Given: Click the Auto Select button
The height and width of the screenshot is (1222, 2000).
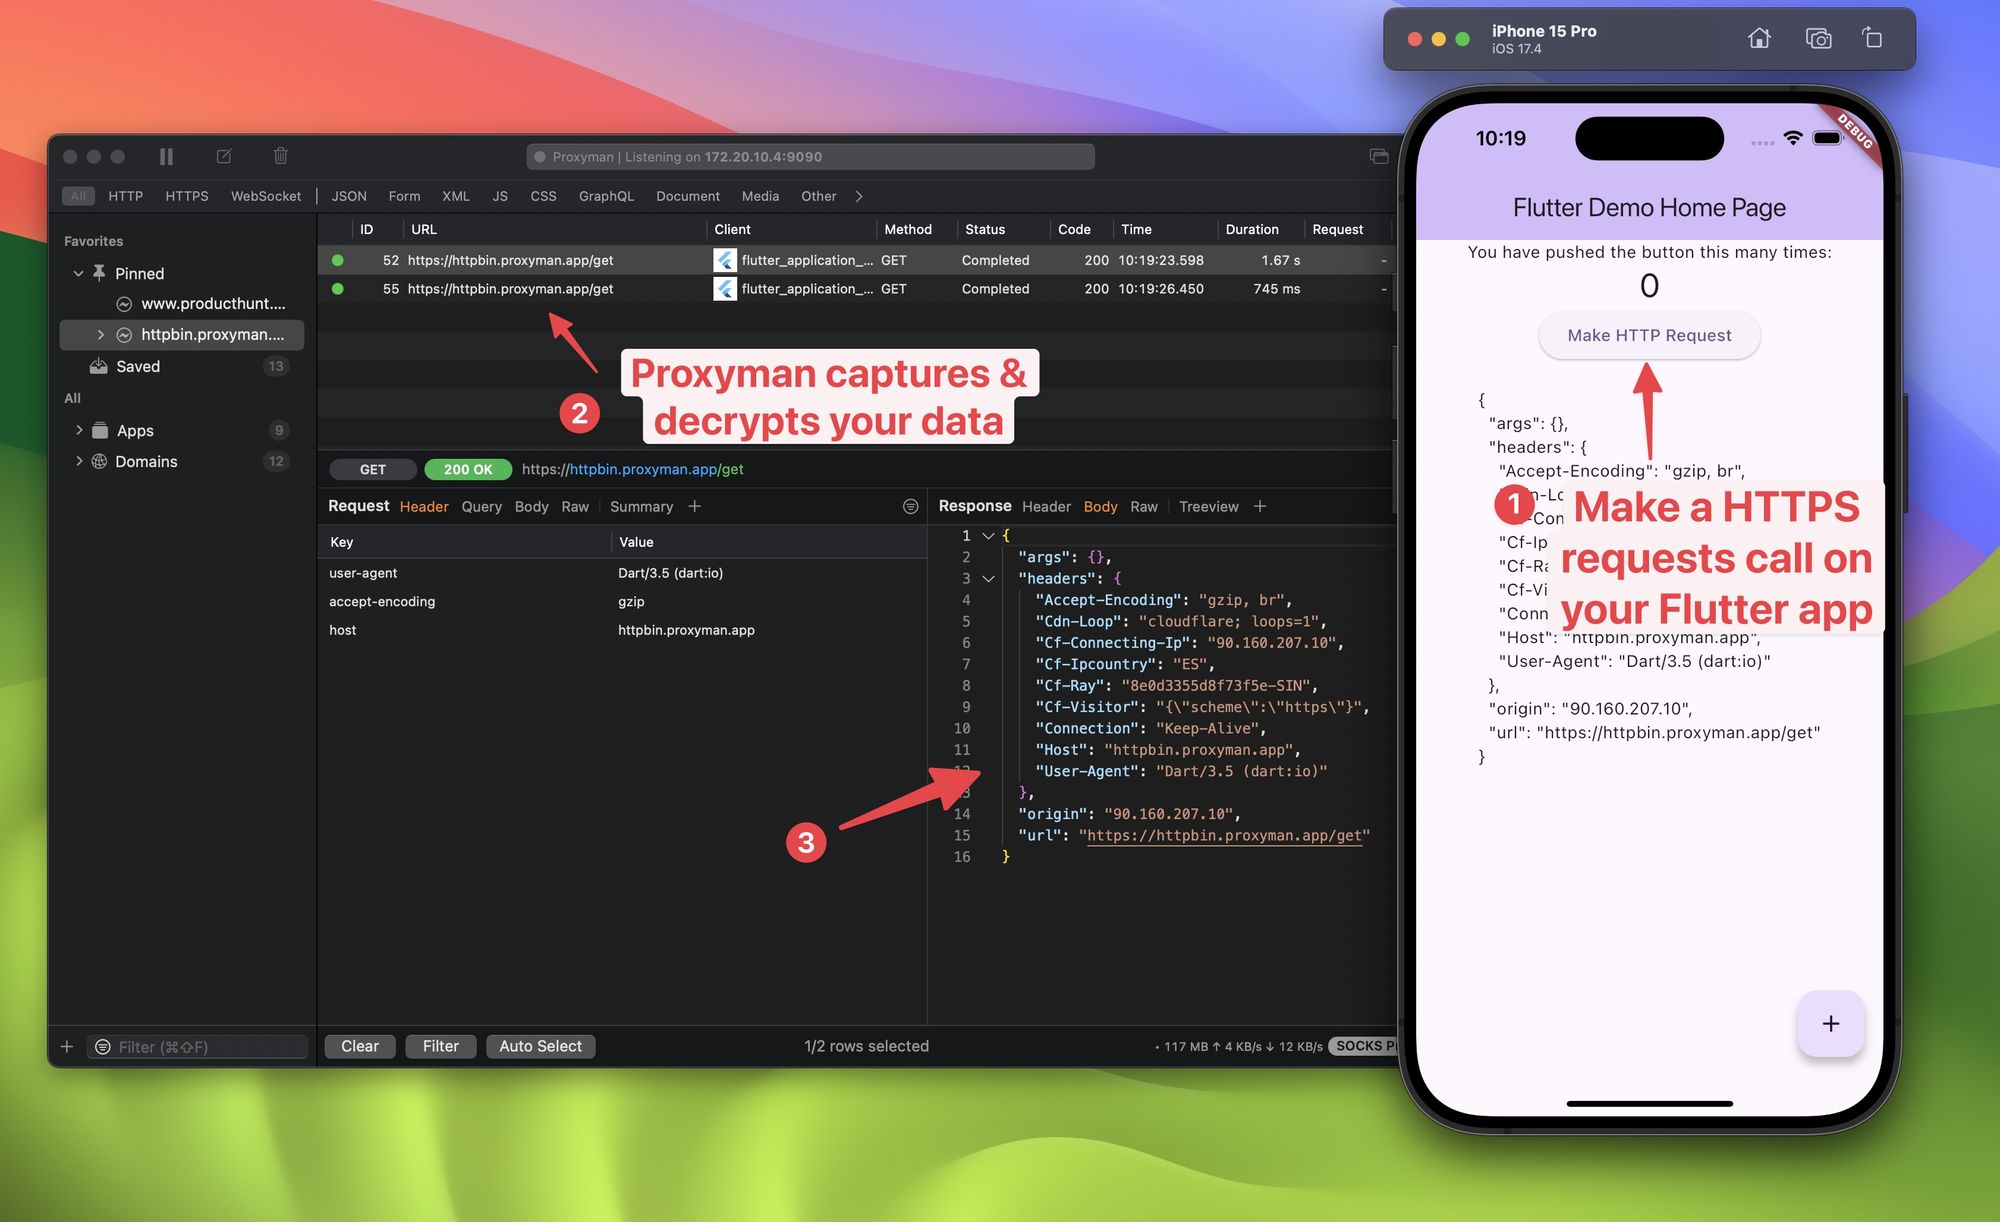Looking at the screenshot, I should (540, 1045).
